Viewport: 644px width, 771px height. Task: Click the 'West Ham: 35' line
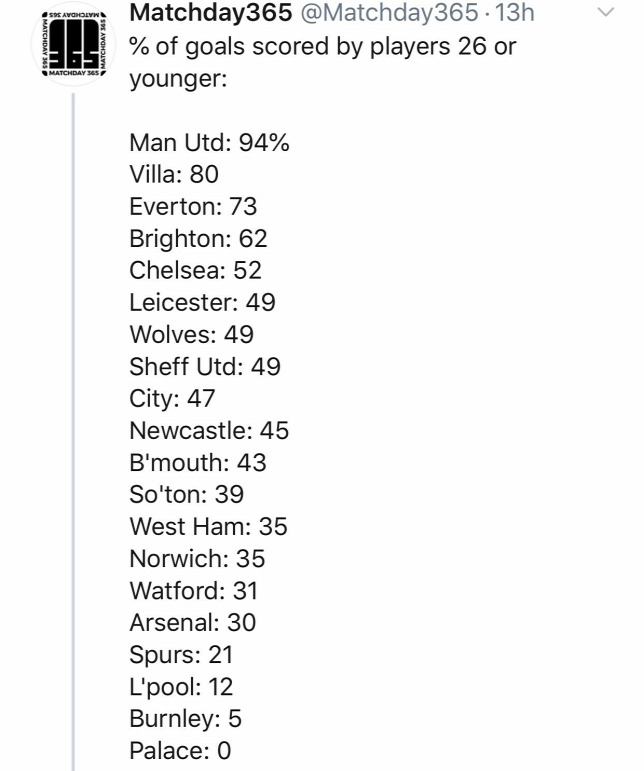208,527
